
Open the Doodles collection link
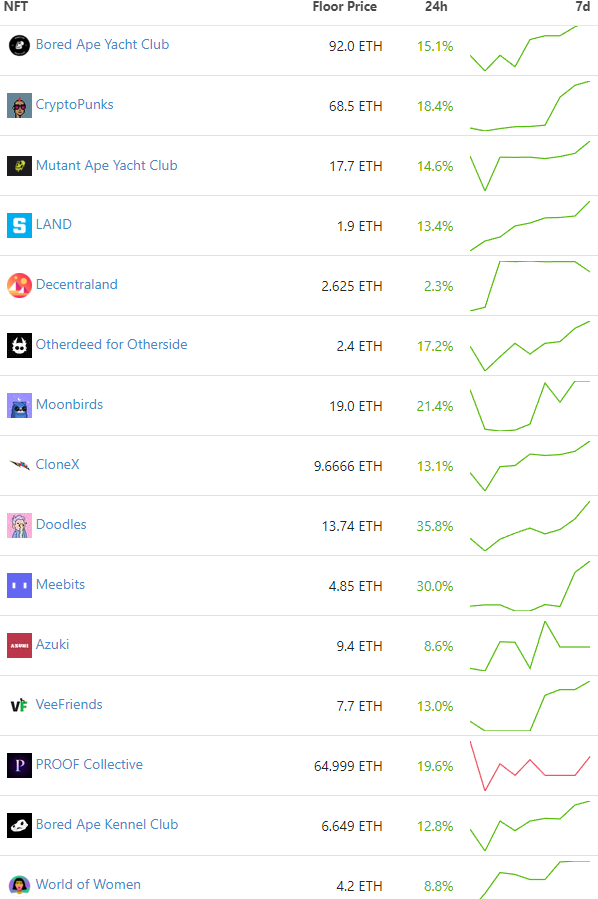pos(61,525)
